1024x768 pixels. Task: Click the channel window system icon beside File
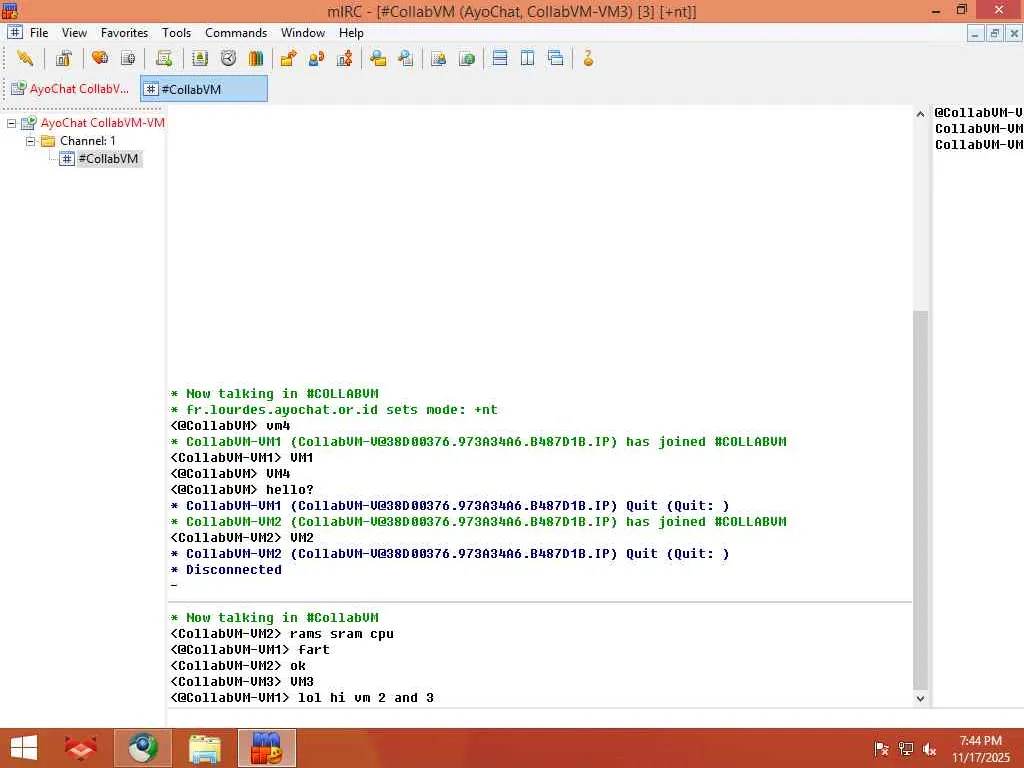(15, 32)
